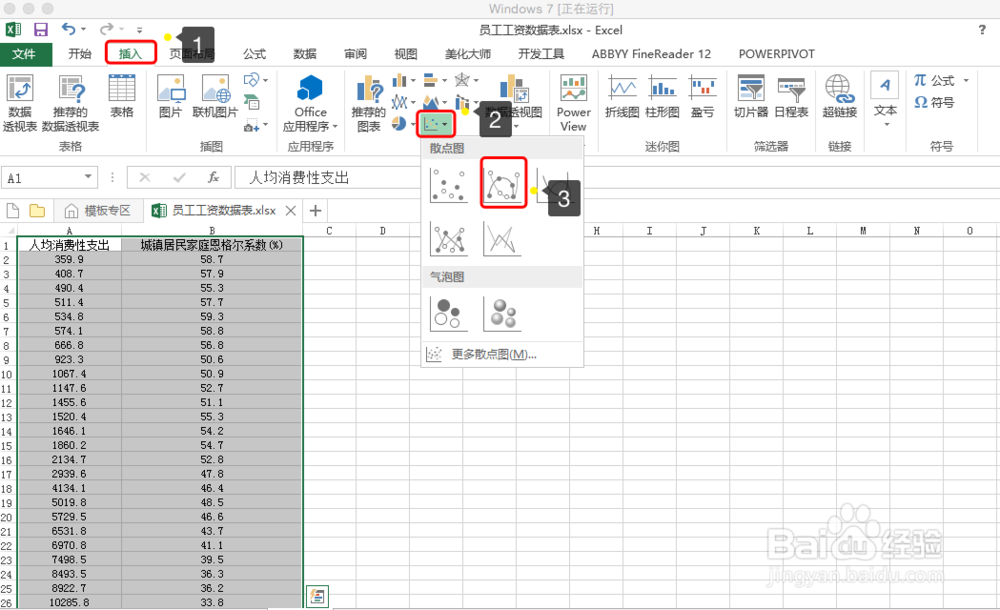Expand the screenshot dropdown arrow
1000x610 pixels.
[x=265, y=124]
